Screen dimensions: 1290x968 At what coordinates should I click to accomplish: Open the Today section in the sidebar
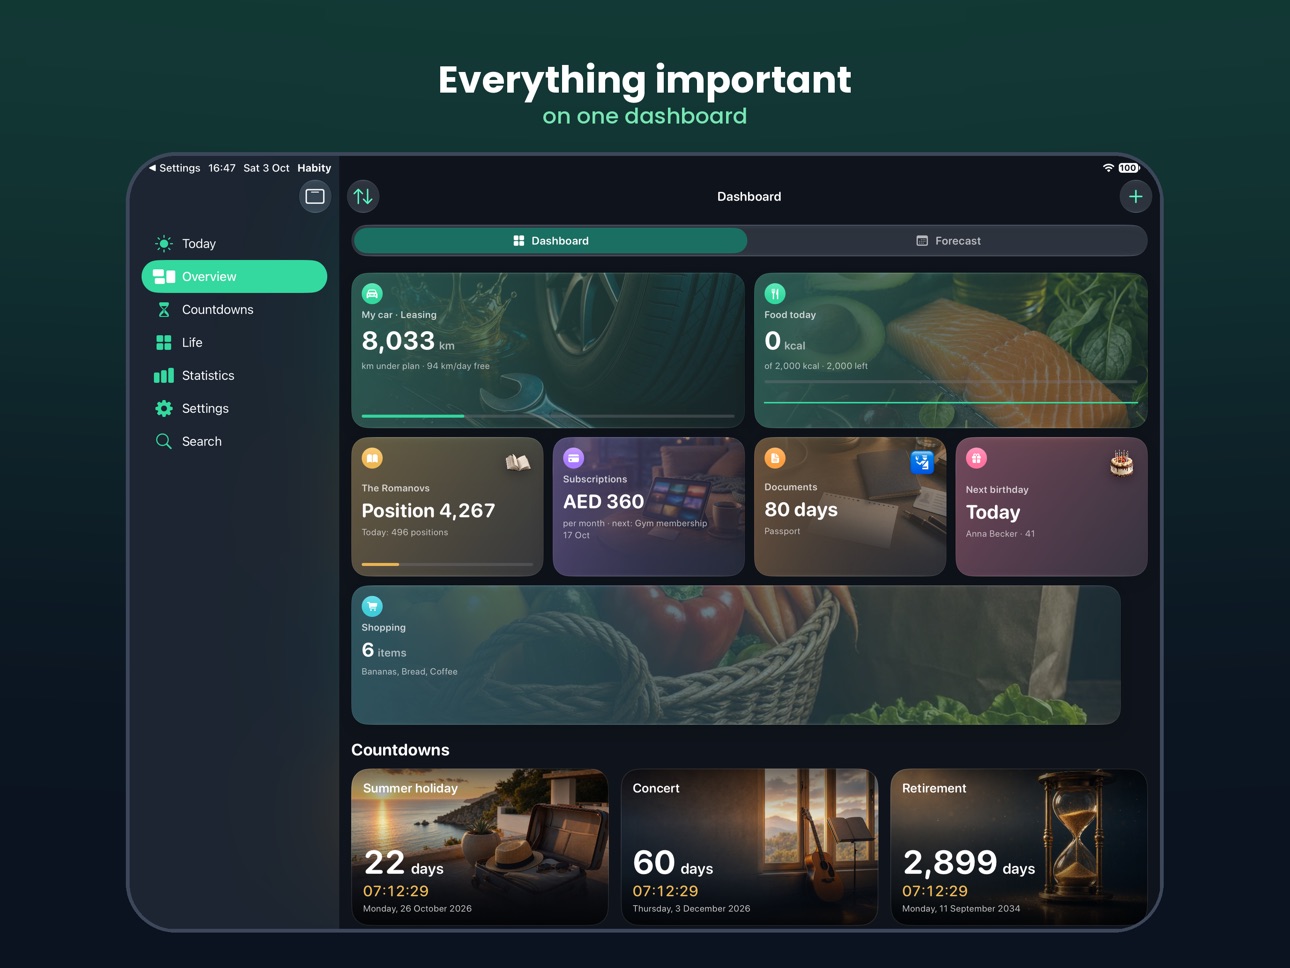pyautogui.click(x=234, y=244)
